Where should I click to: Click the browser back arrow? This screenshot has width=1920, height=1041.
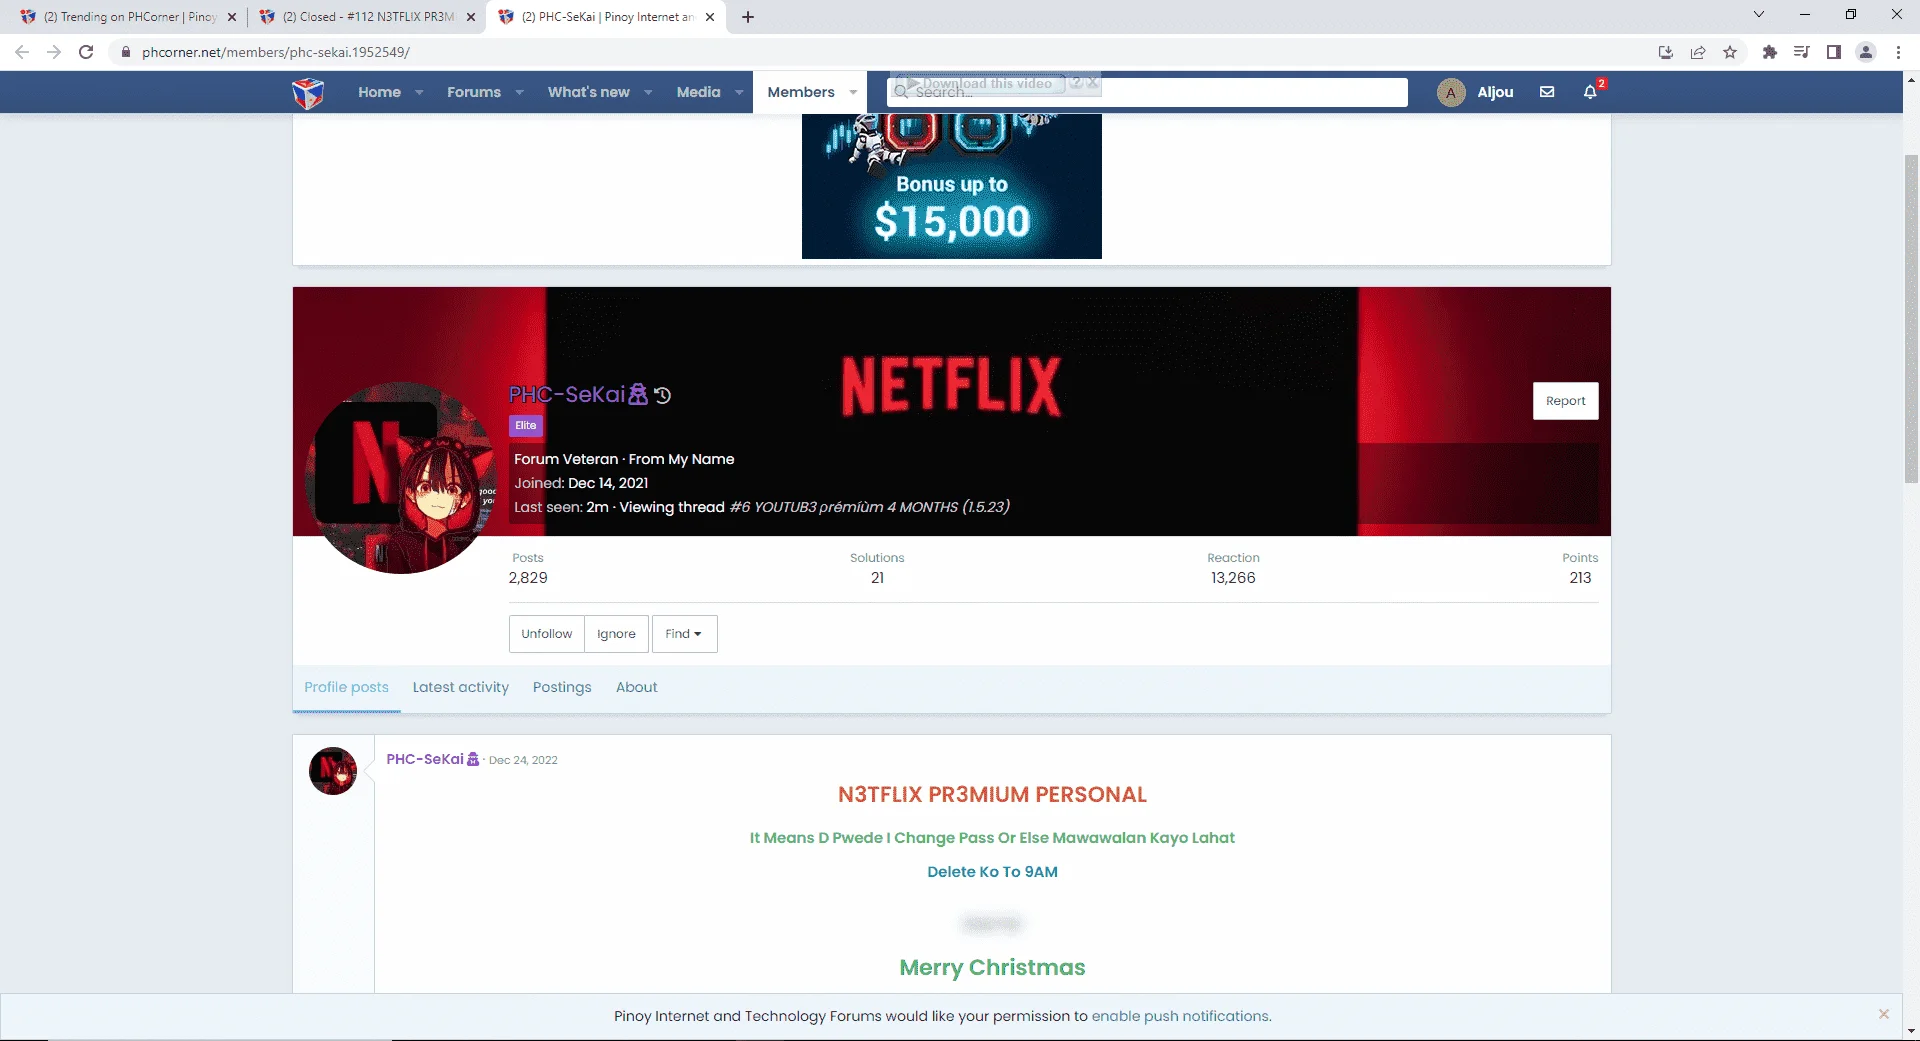(x=22, y=52)
